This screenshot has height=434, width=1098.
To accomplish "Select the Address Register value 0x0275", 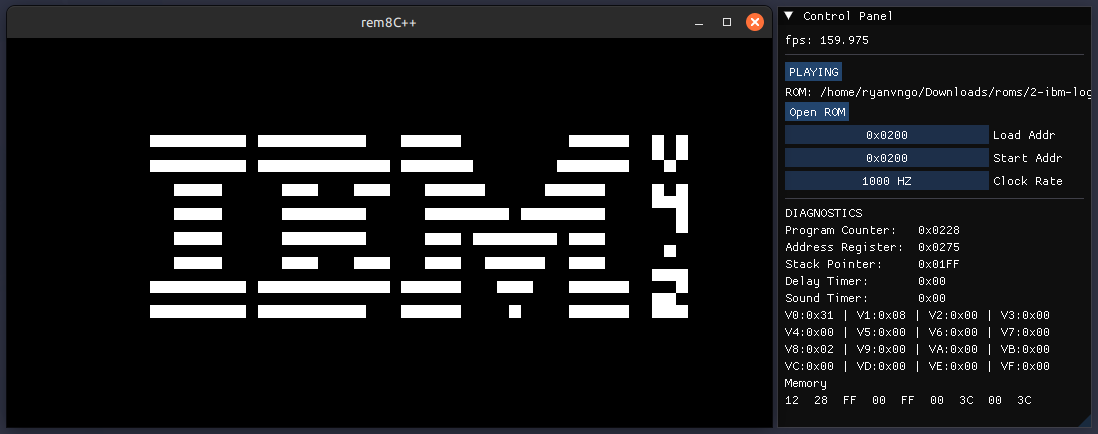I will click(939, 247).
